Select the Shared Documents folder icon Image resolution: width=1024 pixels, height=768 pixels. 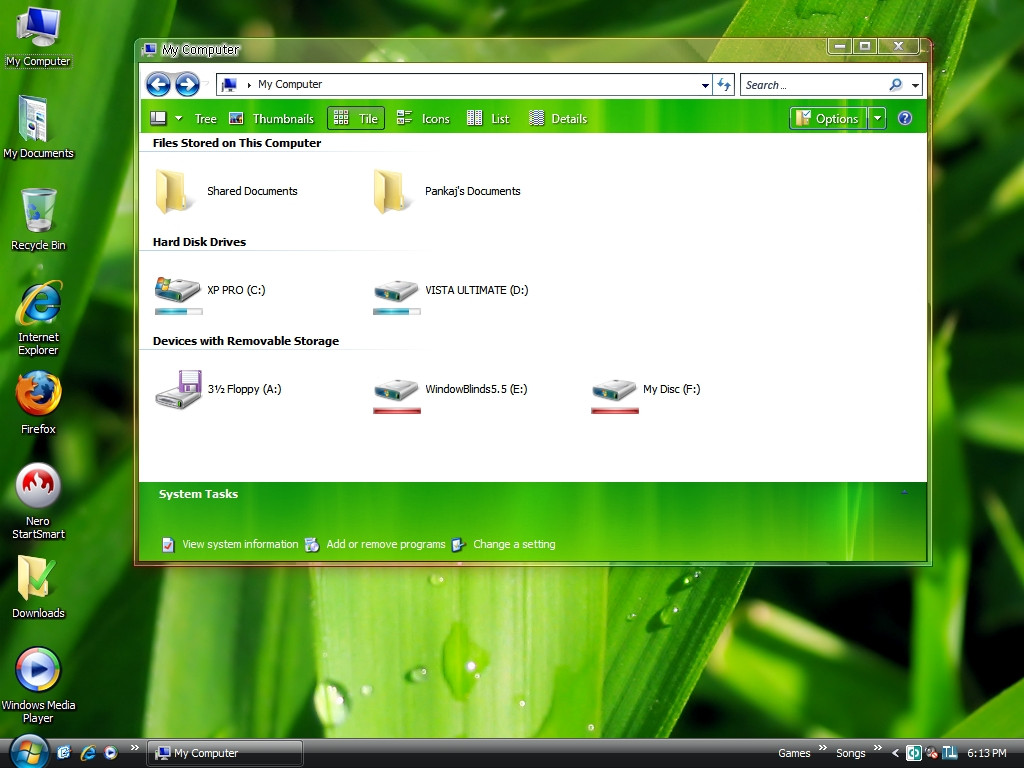click(175, 191)
